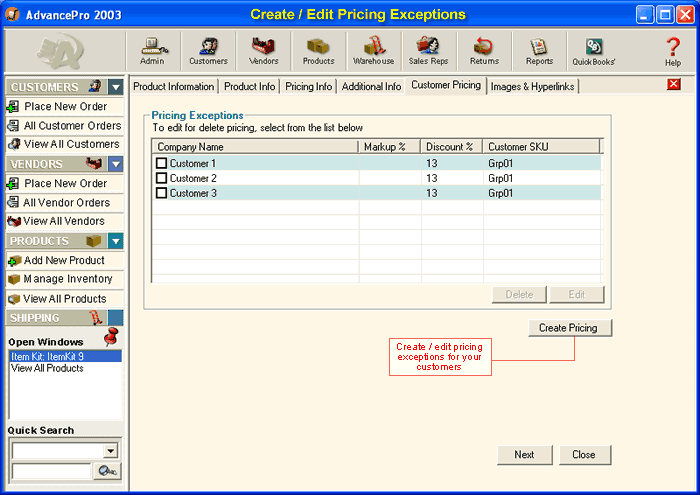
Task: Click the All Customer Orders icon
Action: tap(14, 125)
